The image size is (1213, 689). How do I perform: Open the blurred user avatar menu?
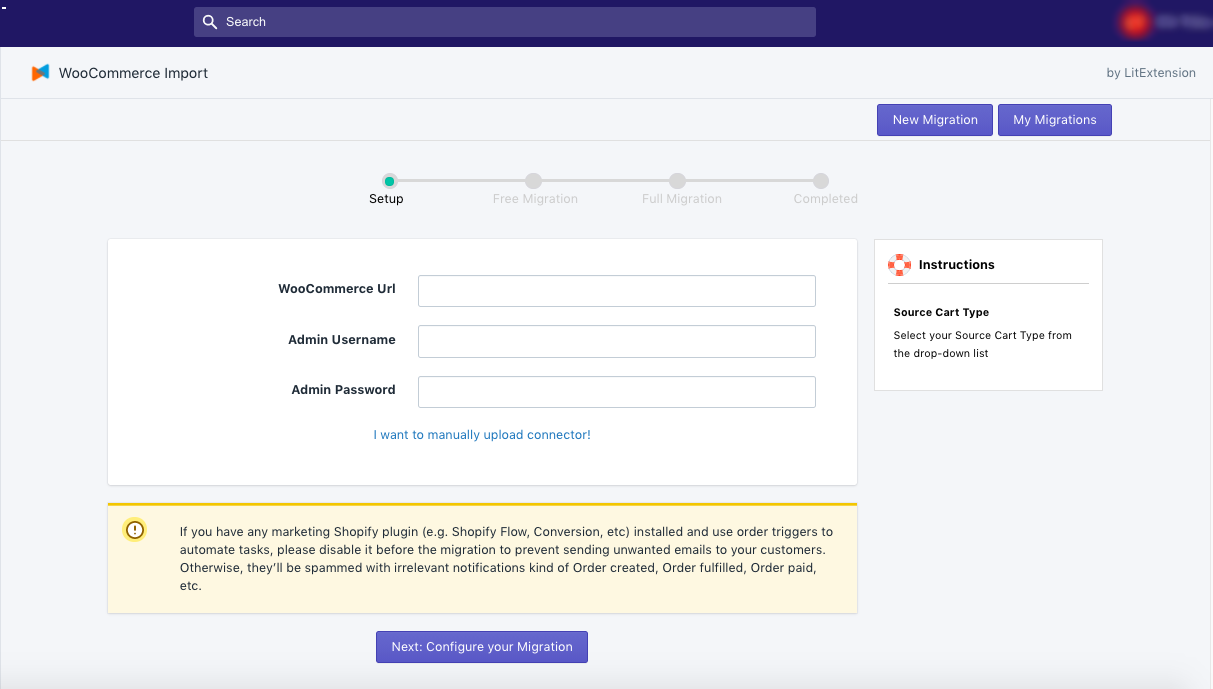point(1134,21)
